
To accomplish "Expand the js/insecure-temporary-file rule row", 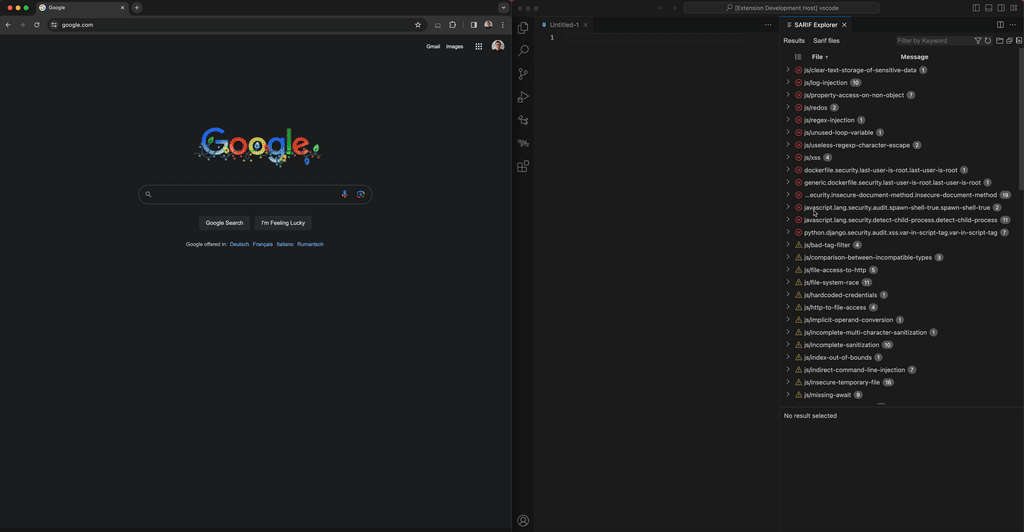I will [788, 382].
